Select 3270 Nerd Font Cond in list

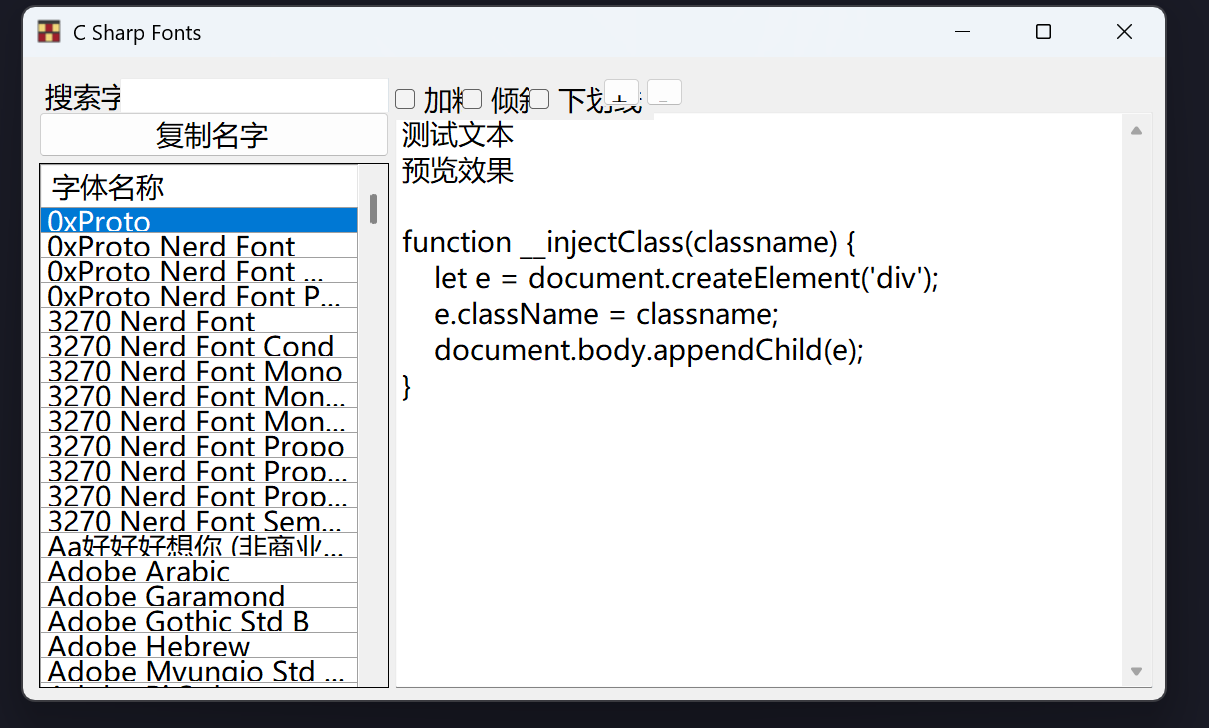(198, 346)
